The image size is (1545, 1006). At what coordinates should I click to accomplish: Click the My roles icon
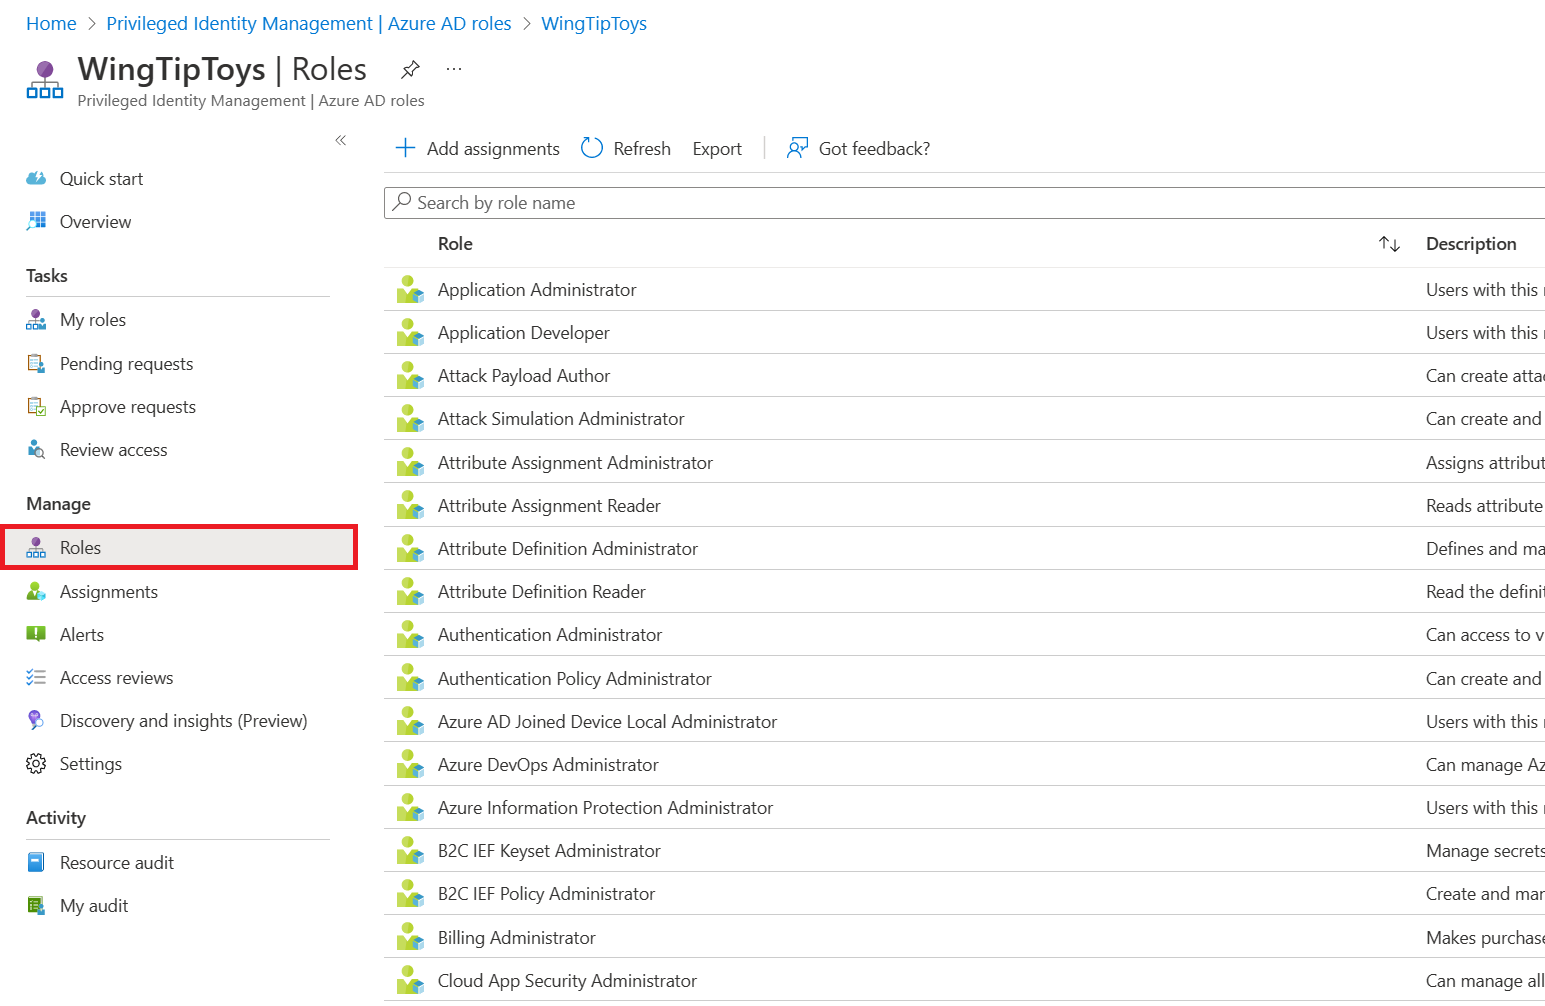tap(36, 320)
